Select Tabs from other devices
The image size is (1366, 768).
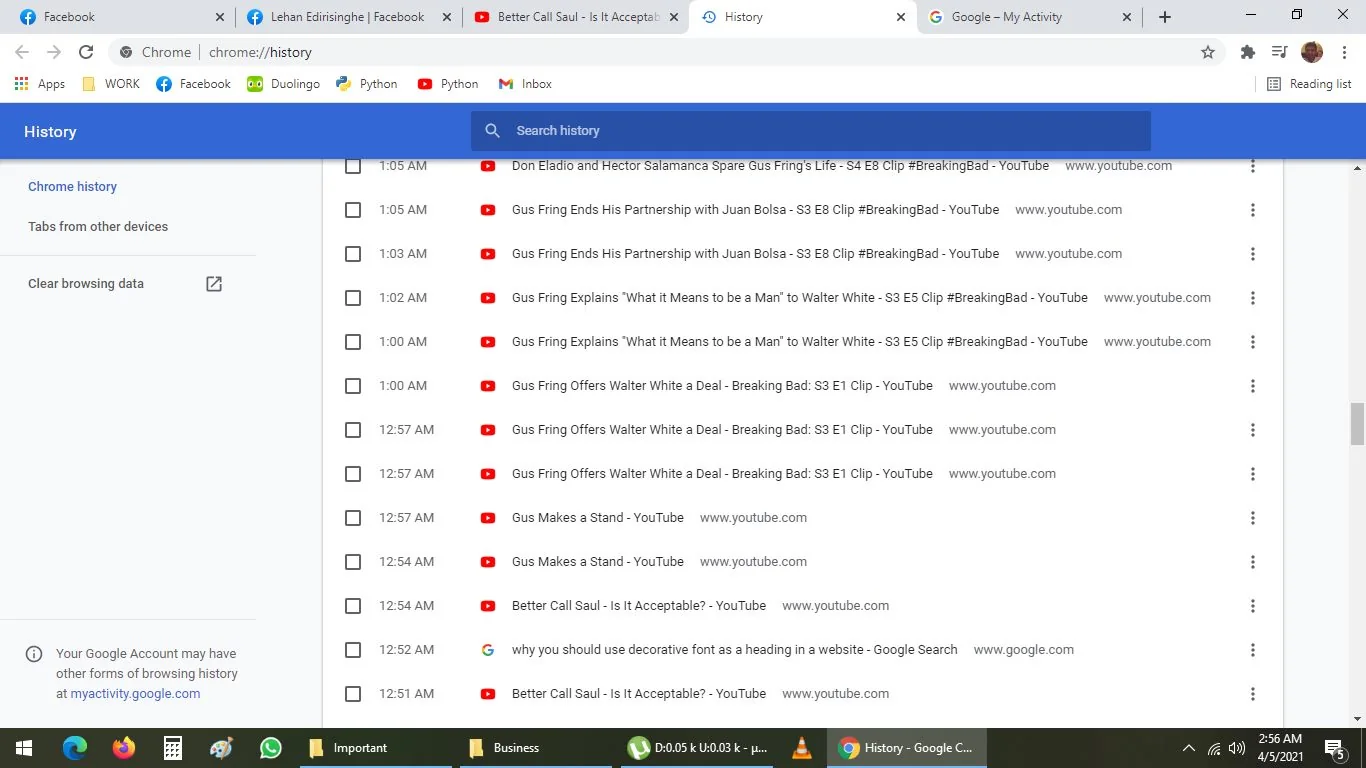(x=98, y=227)
